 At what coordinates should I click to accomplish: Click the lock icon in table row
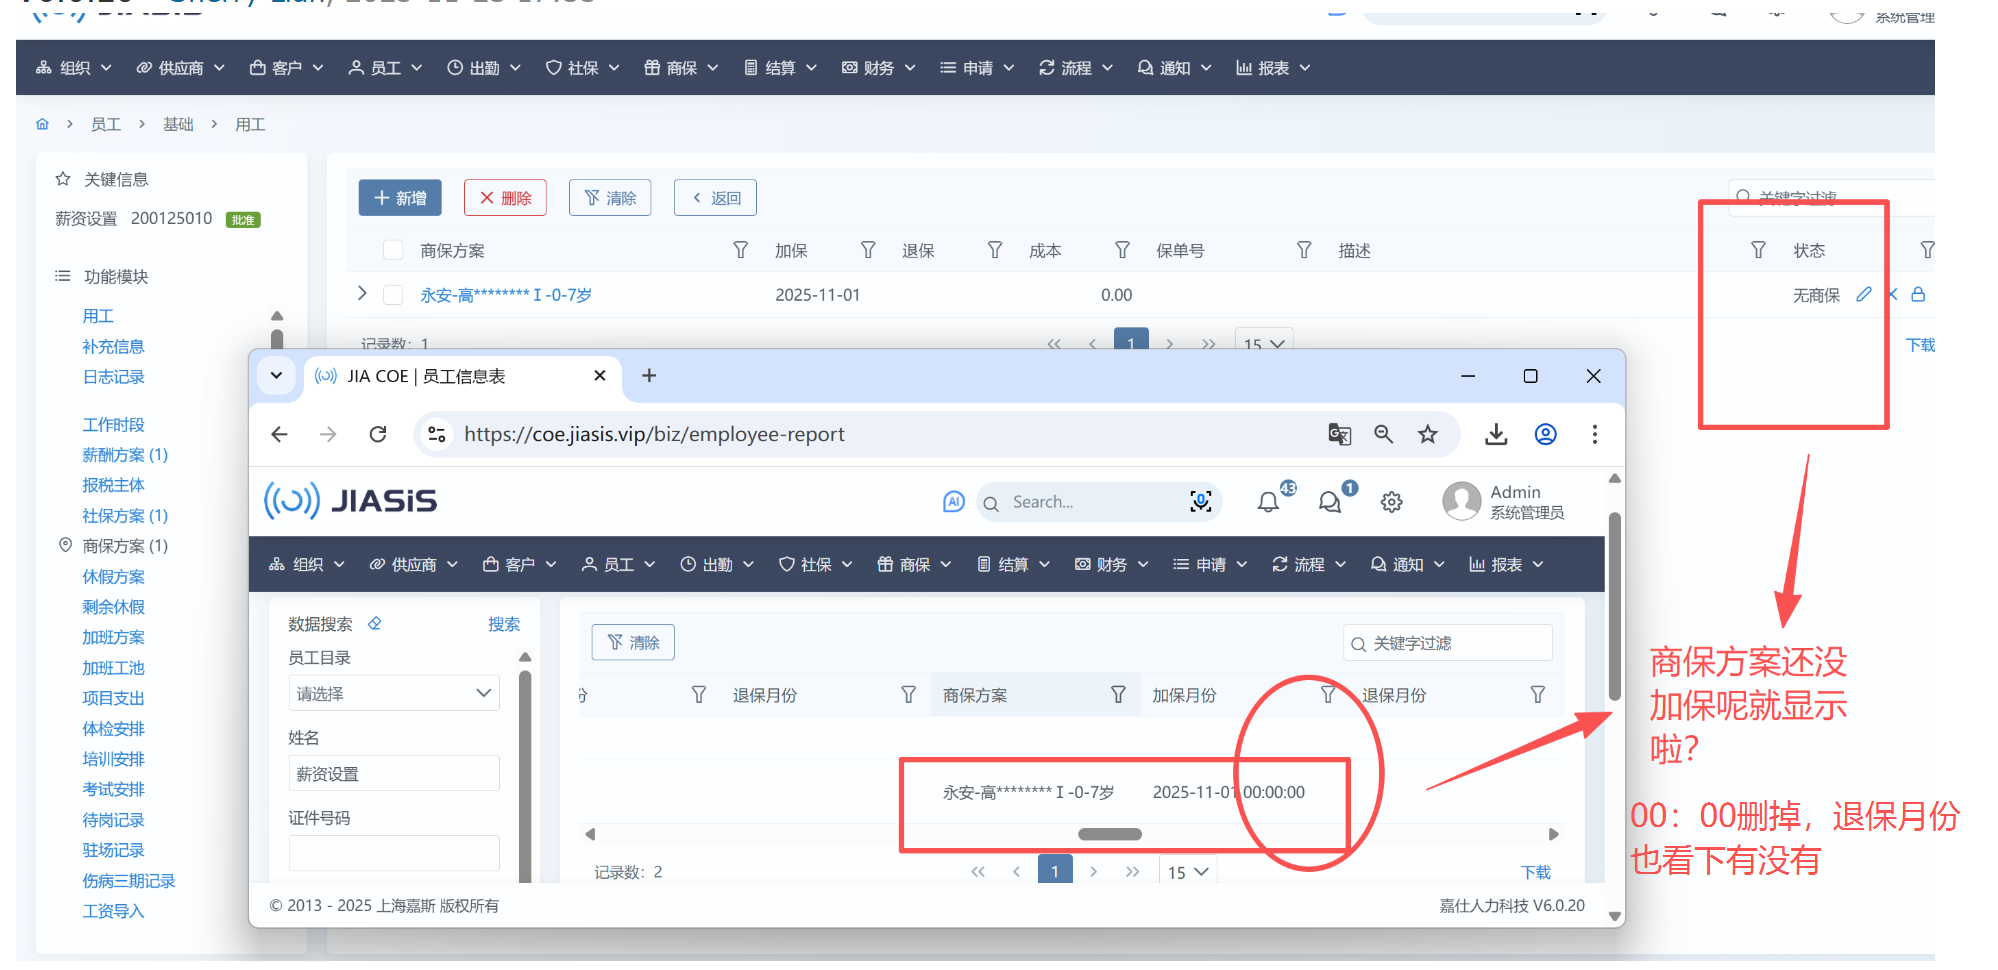point(1918,294)
